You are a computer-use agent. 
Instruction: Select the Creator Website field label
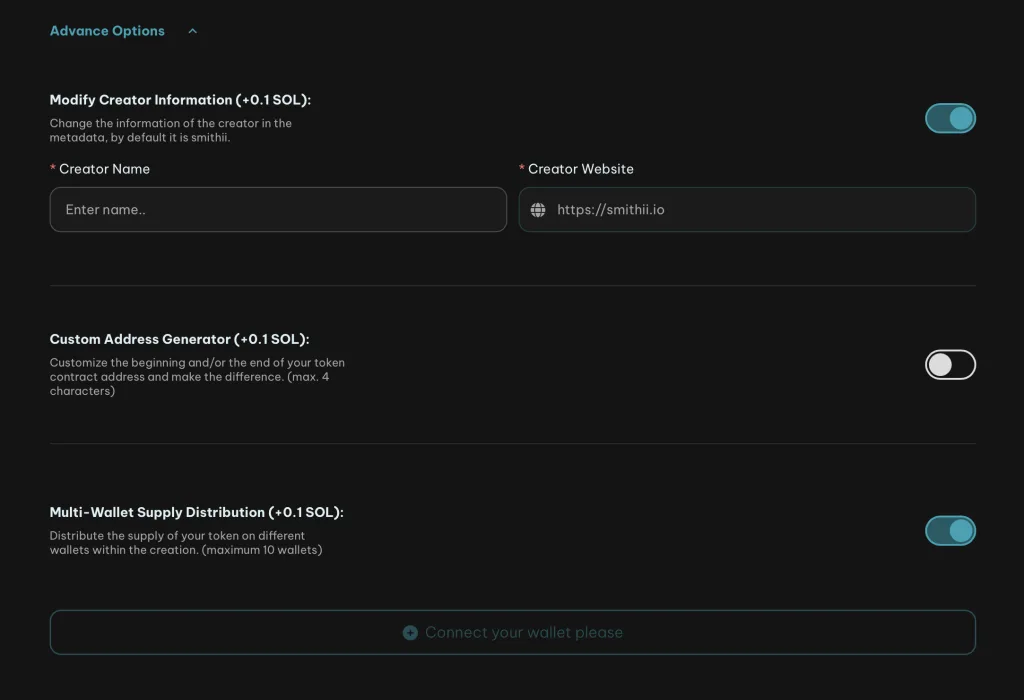coord(580,169)
